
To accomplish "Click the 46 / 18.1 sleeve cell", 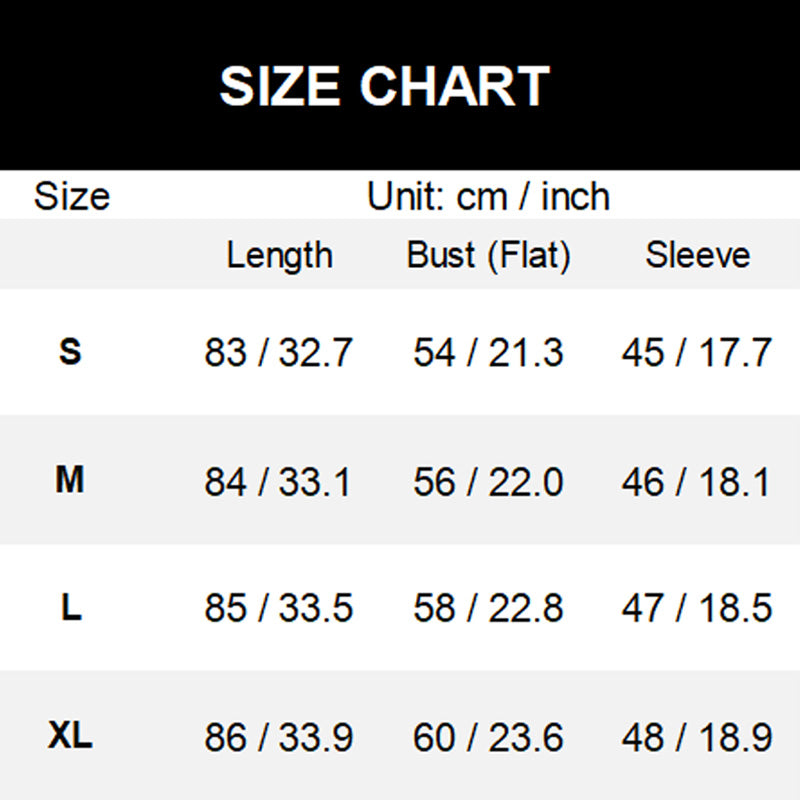I will (x=697, y=482).
